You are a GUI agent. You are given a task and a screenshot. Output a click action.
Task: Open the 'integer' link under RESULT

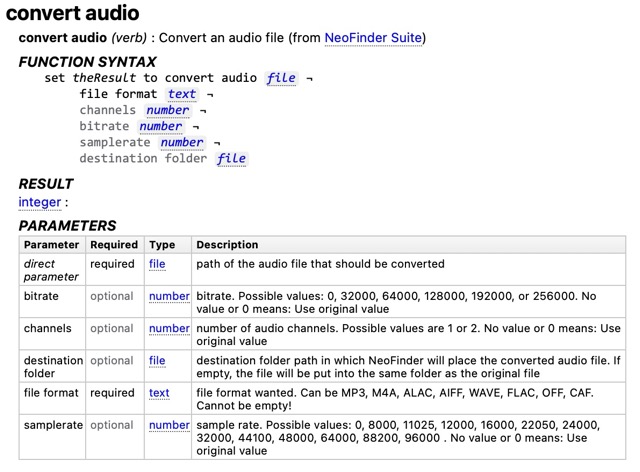[40, 202]
